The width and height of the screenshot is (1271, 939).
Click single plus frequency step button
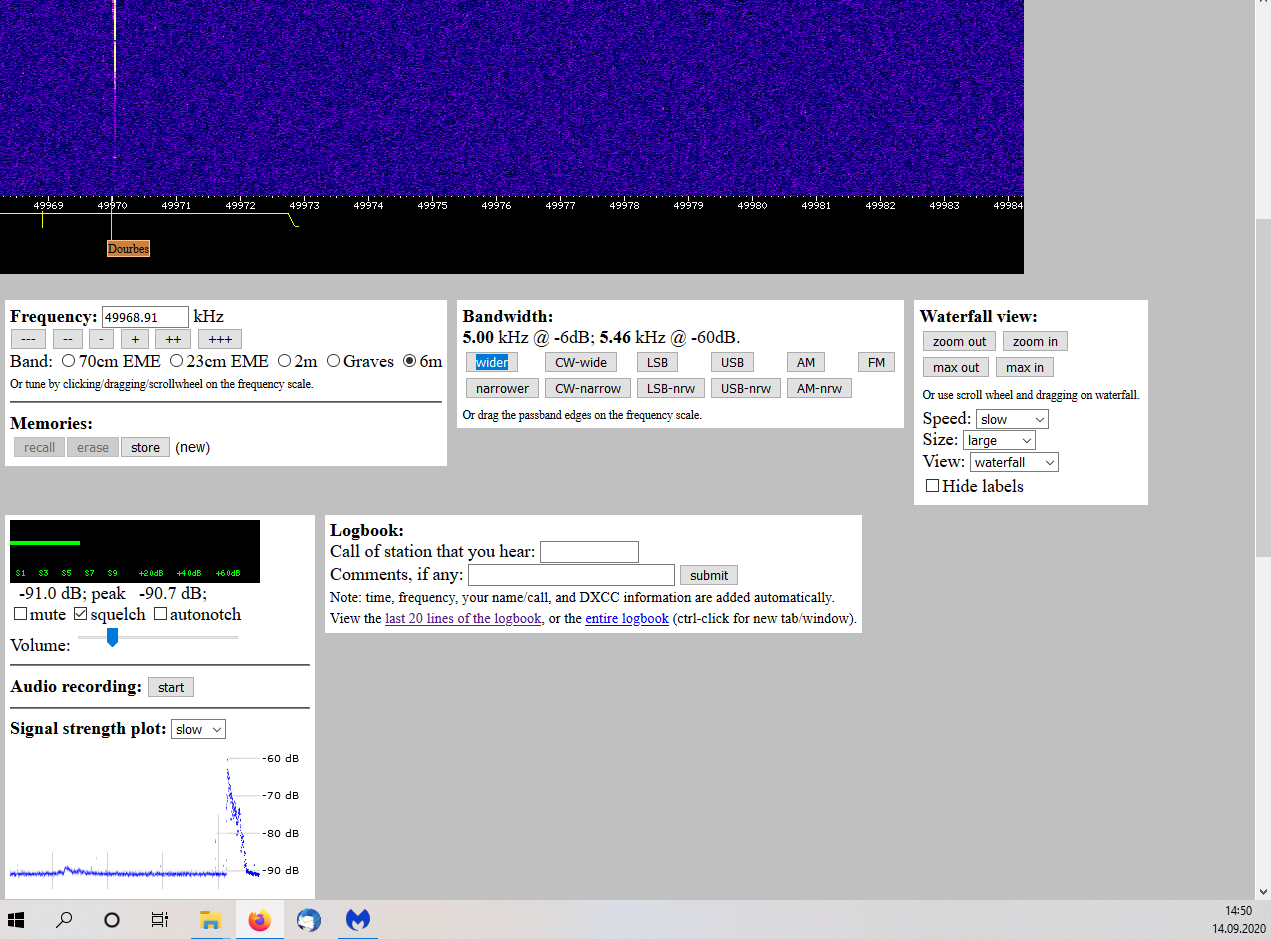135,339
